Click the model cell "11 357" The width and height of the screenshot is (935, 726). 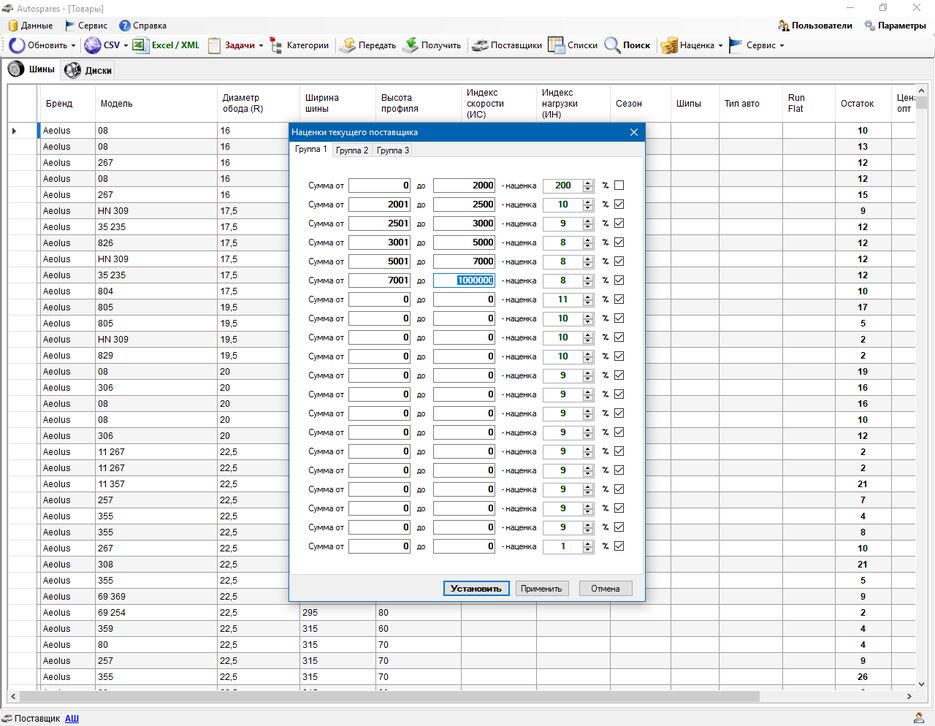156,484
